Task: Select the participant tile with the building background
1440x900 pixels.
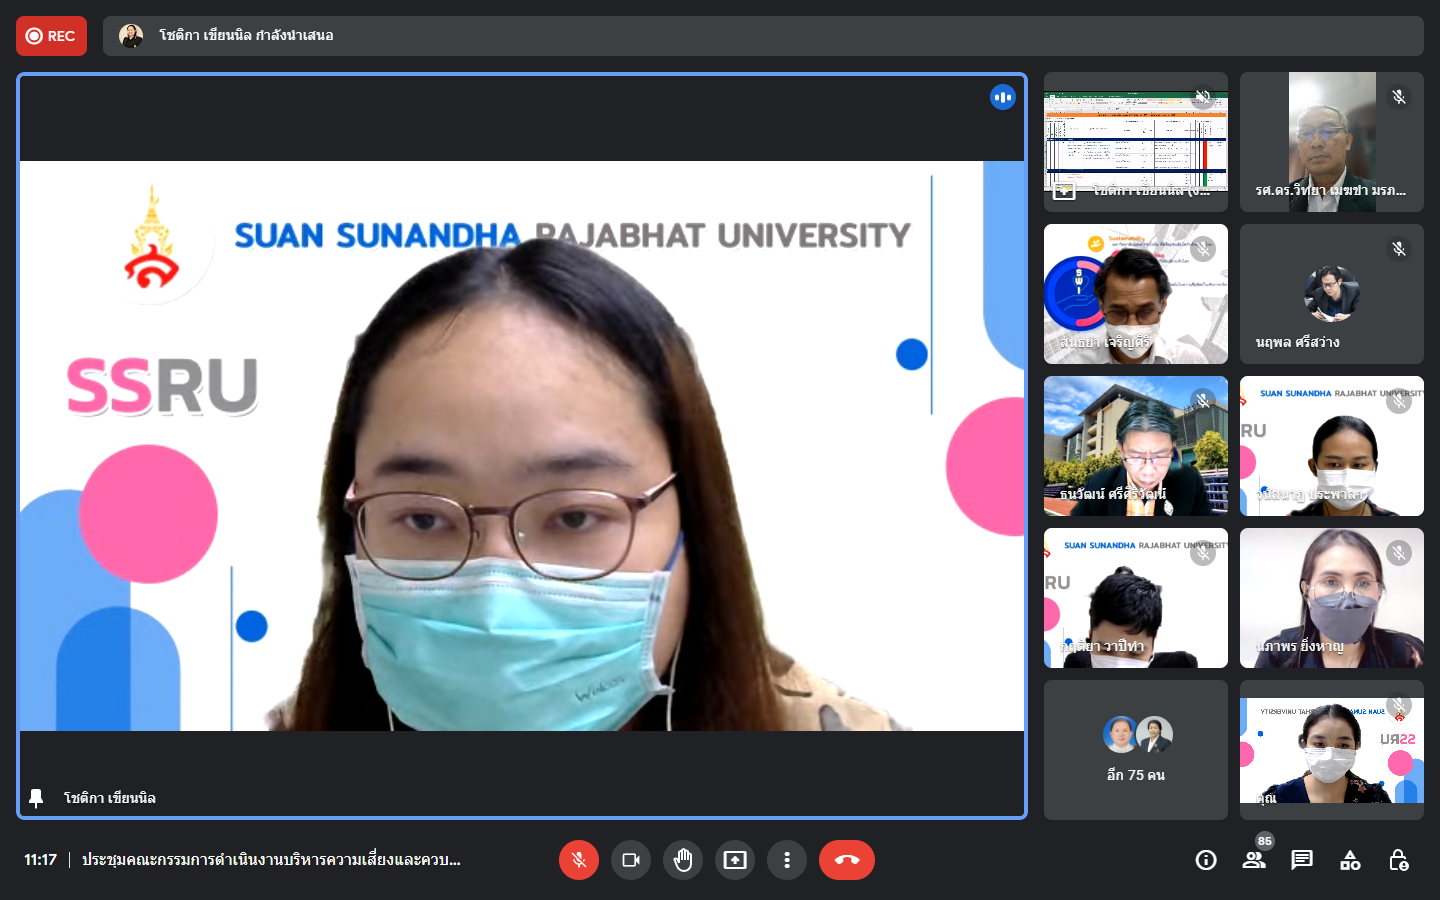Action: tap(1135, 446)
